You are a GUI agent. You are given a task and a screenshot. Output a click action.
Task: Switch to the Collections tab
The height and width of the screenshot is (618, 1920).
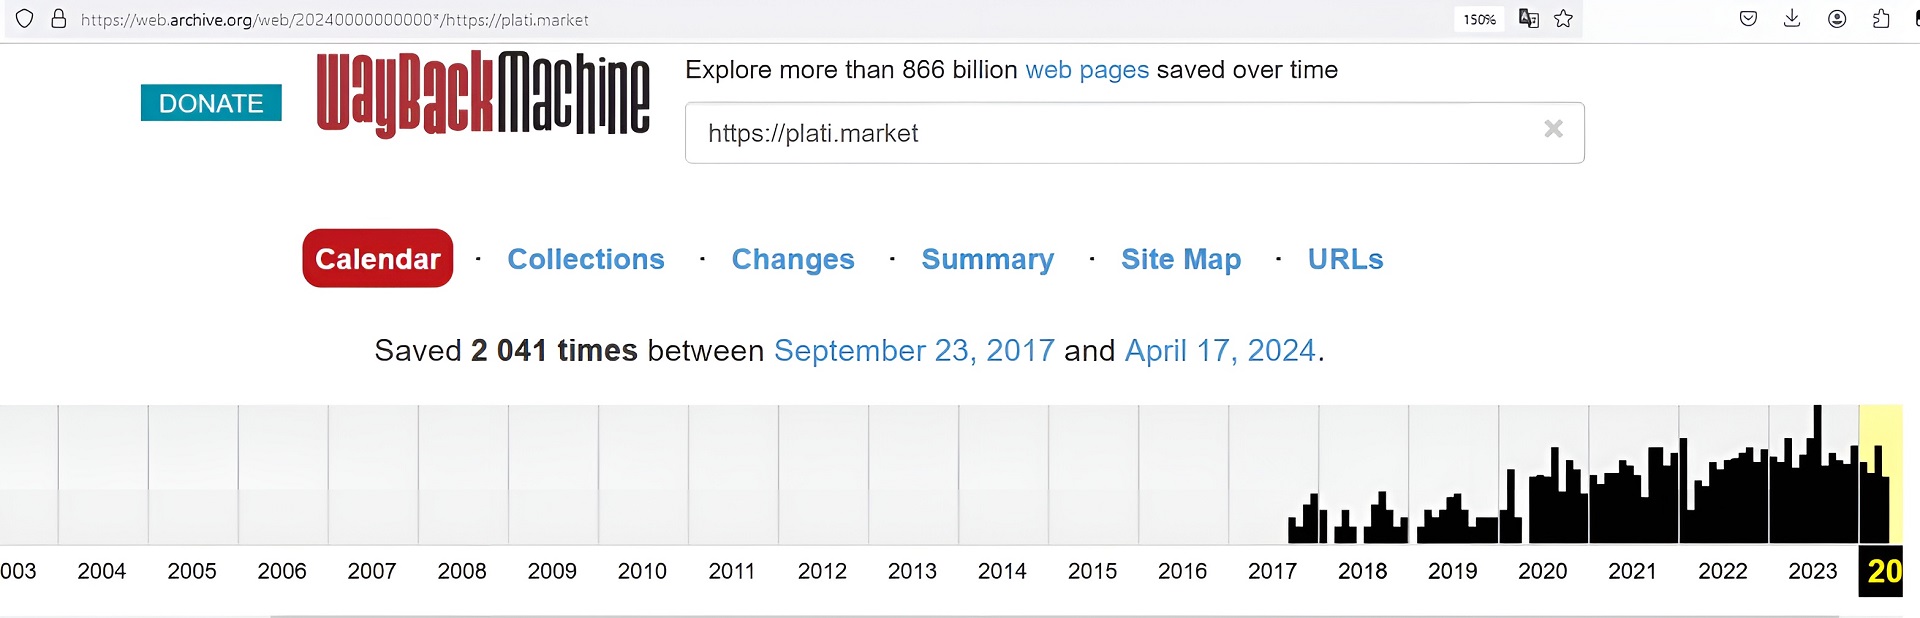[x=586, y=259]
